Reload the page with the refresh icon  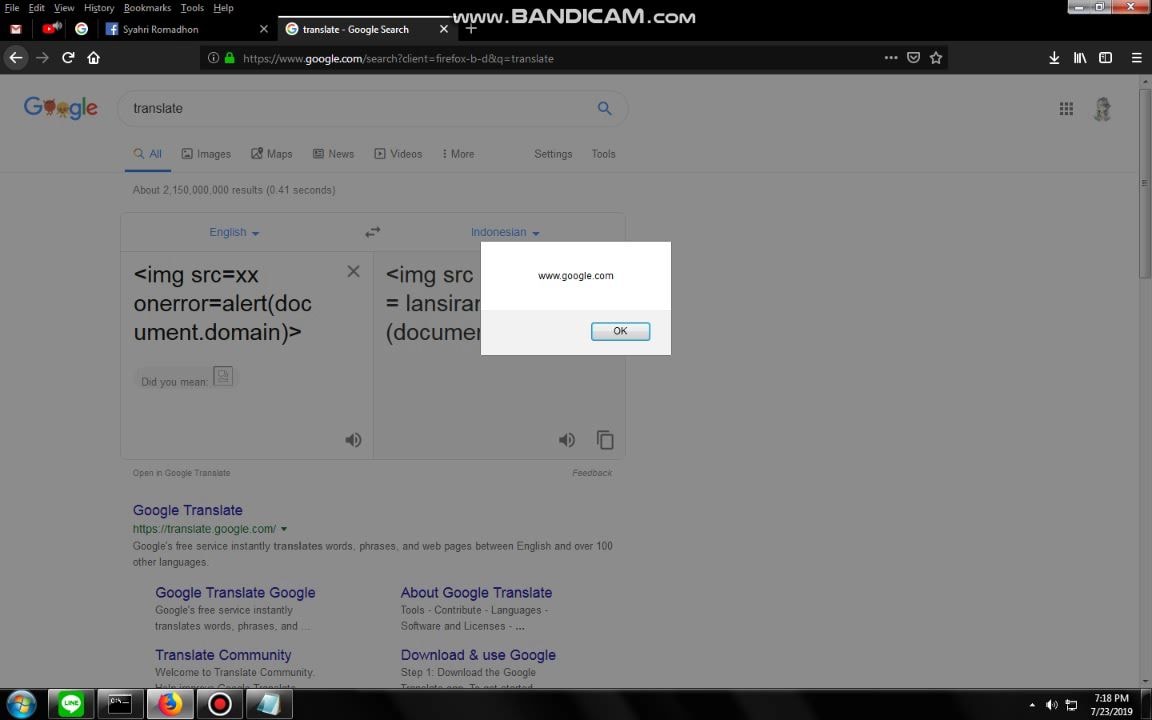pos(68,58)
